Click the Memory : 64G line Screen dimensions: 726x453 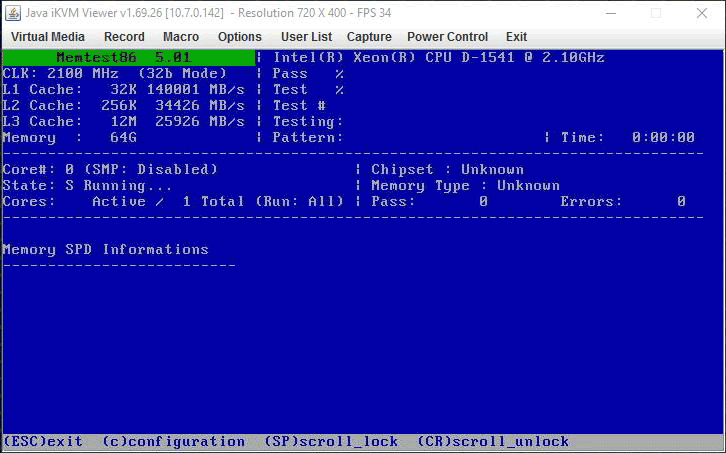(69, 138)
